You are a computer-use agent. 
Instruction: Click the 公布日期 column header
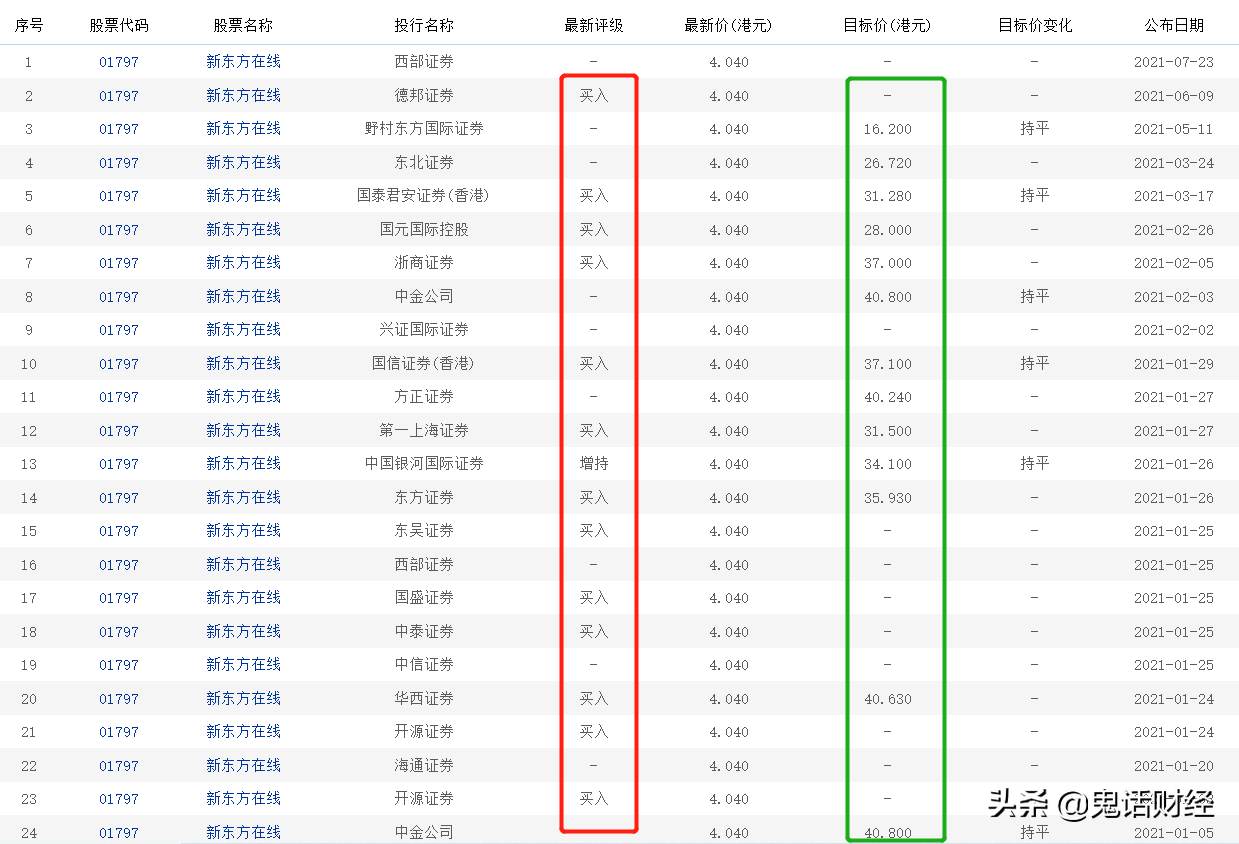1174,25
